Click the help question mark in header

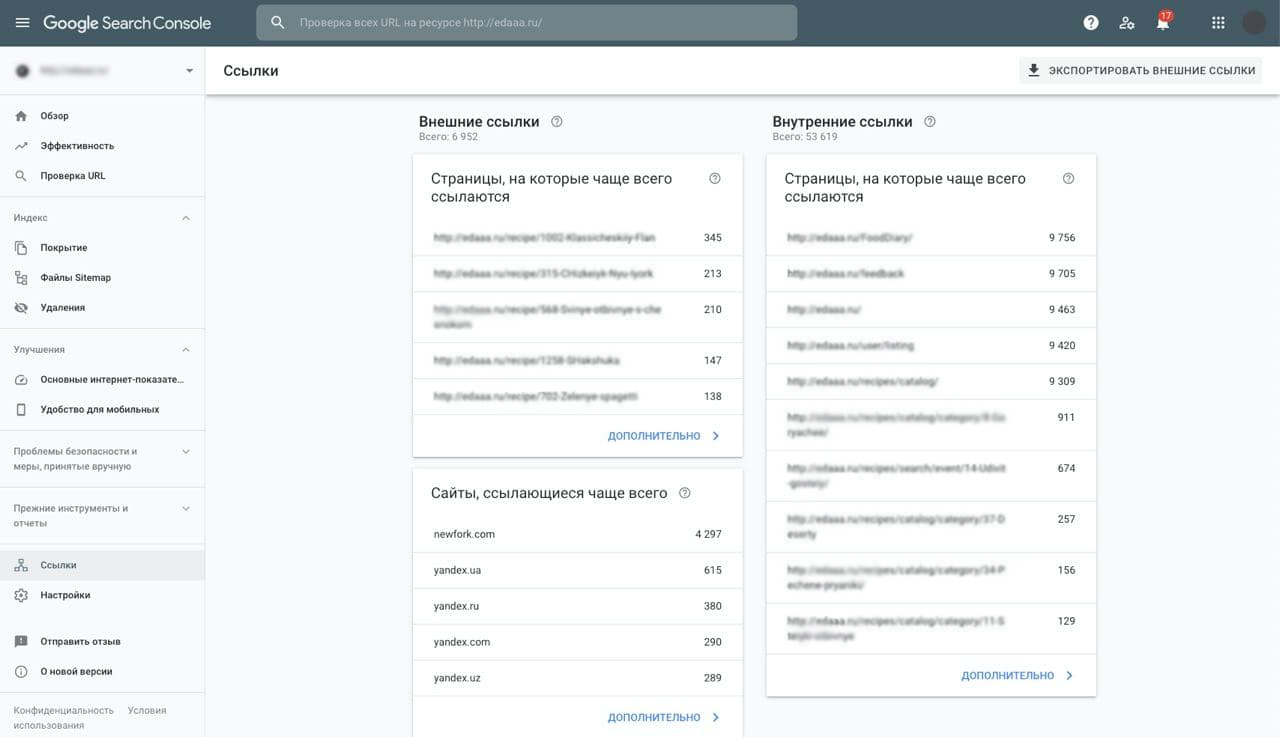click(x=1091, y=23)
